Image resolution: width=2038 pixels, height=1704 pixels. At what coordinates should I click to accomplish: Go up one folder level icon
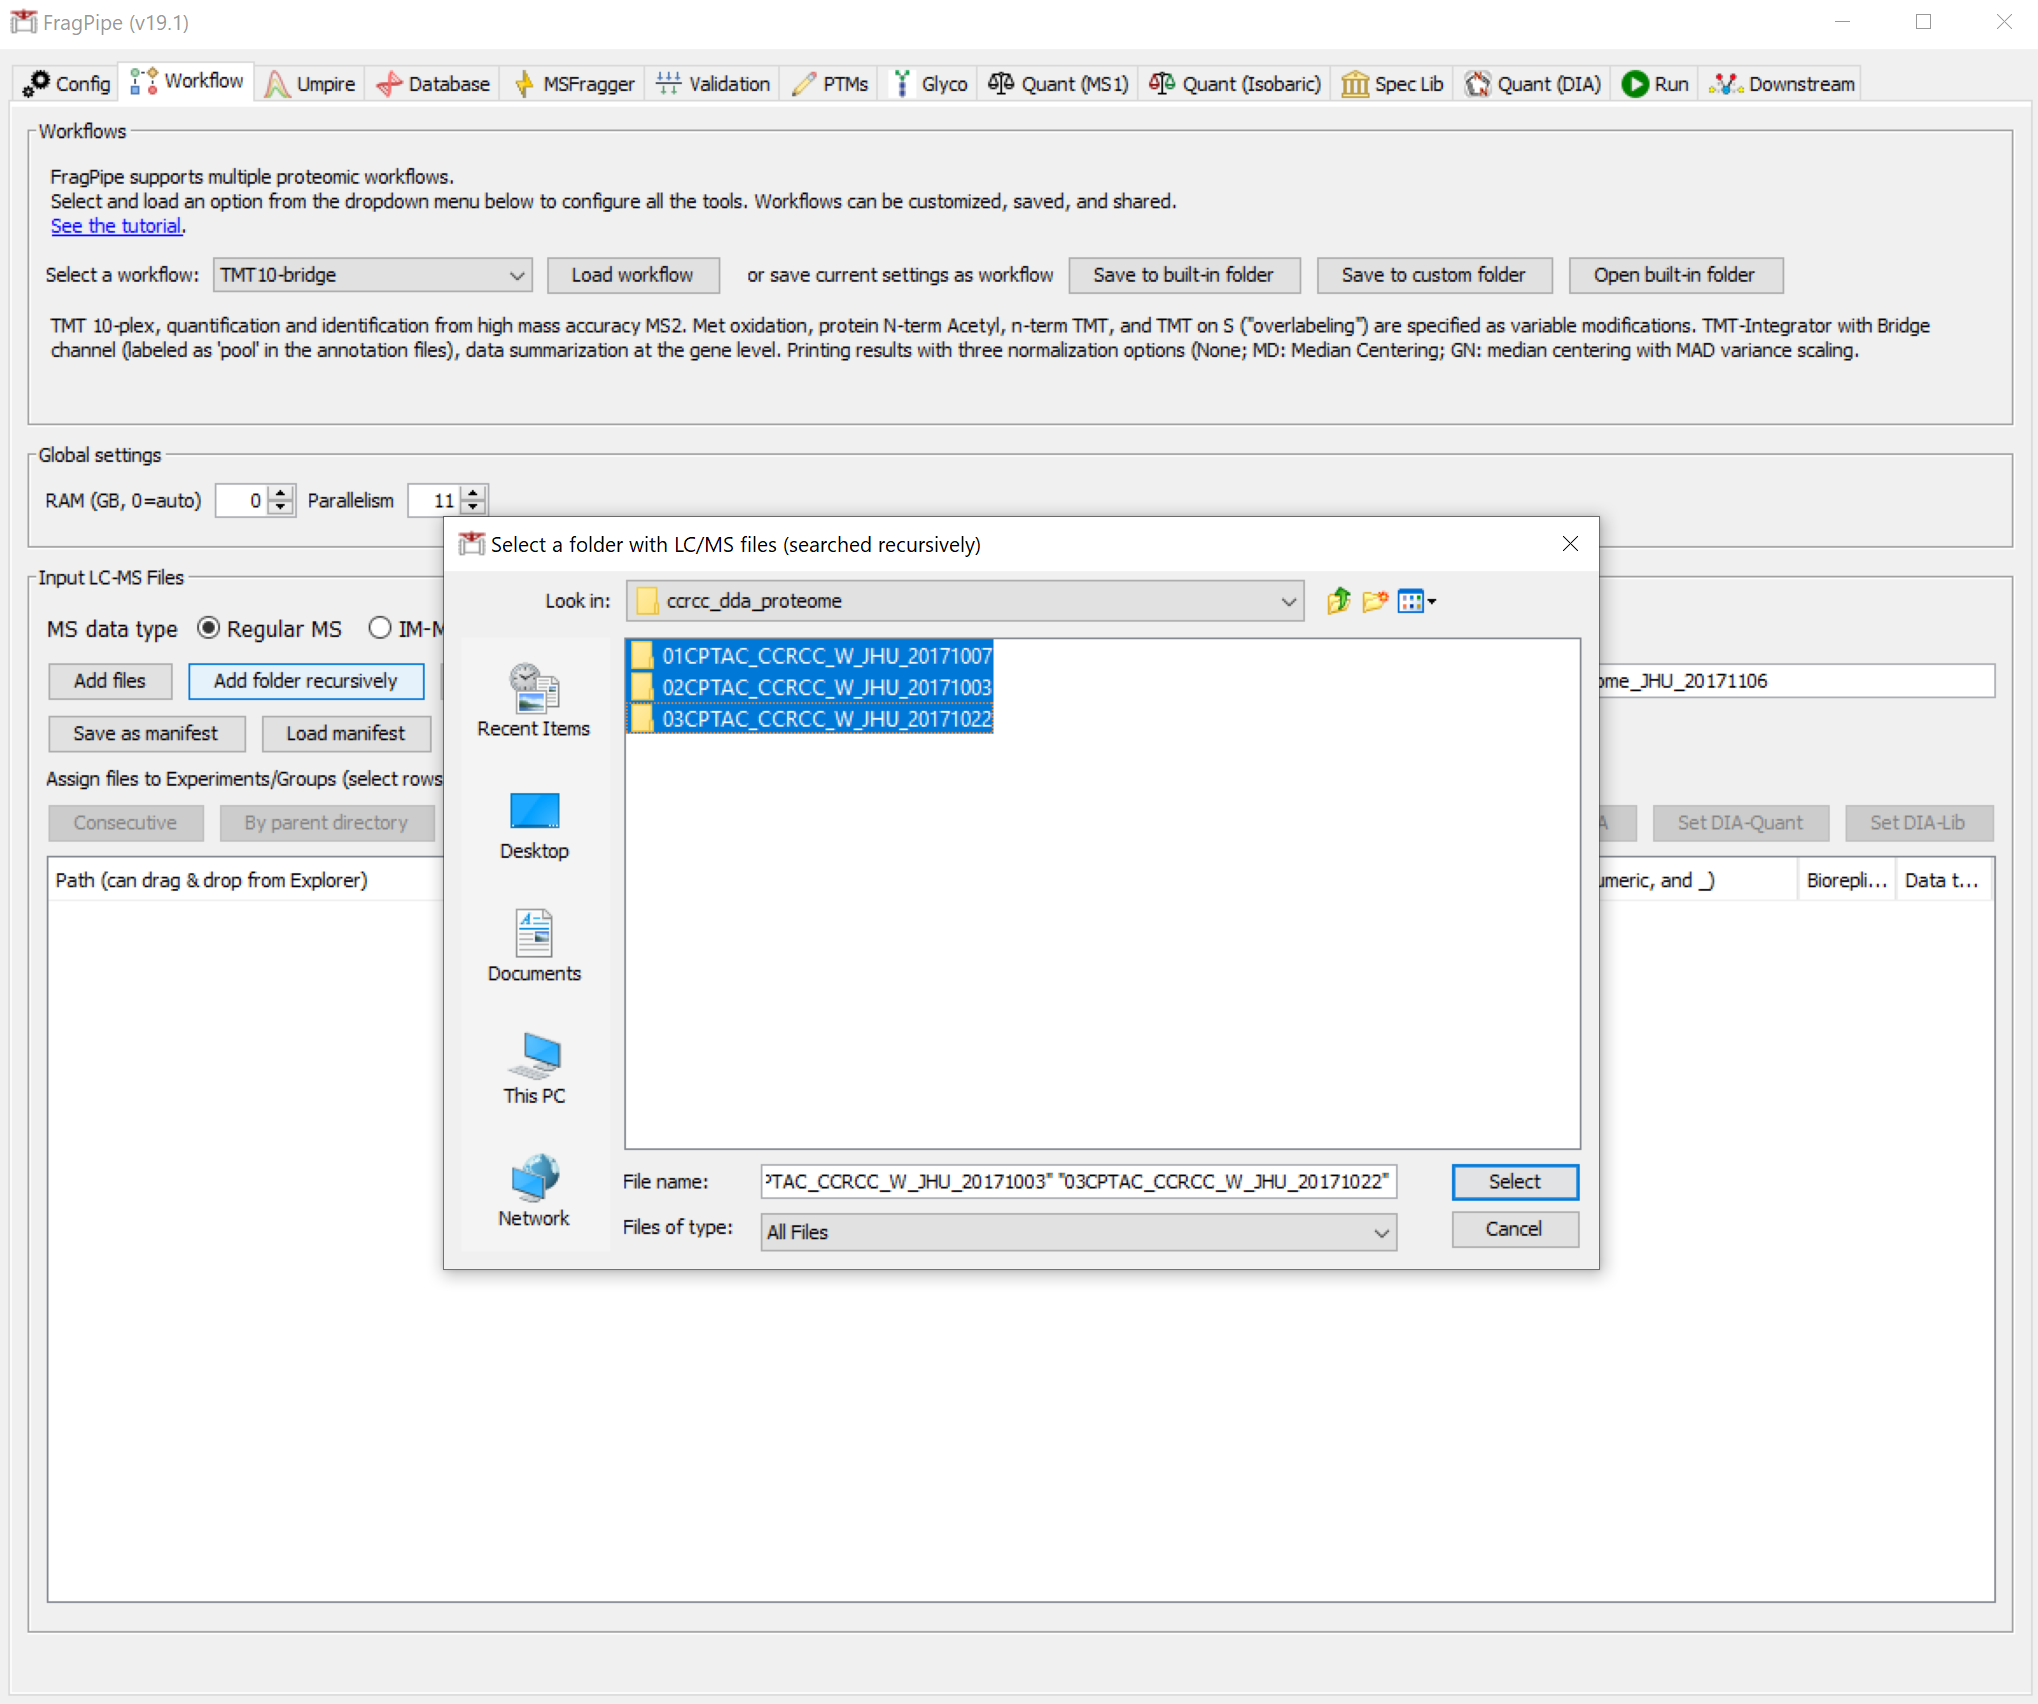click(x=1338, y=601)
